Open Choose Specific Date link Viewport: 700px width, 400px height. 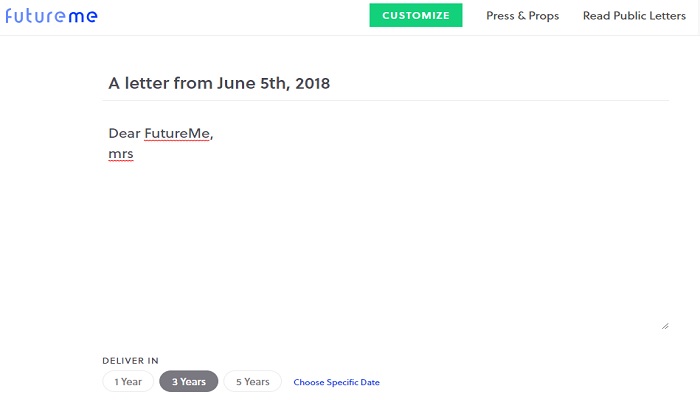coord(337,382)
